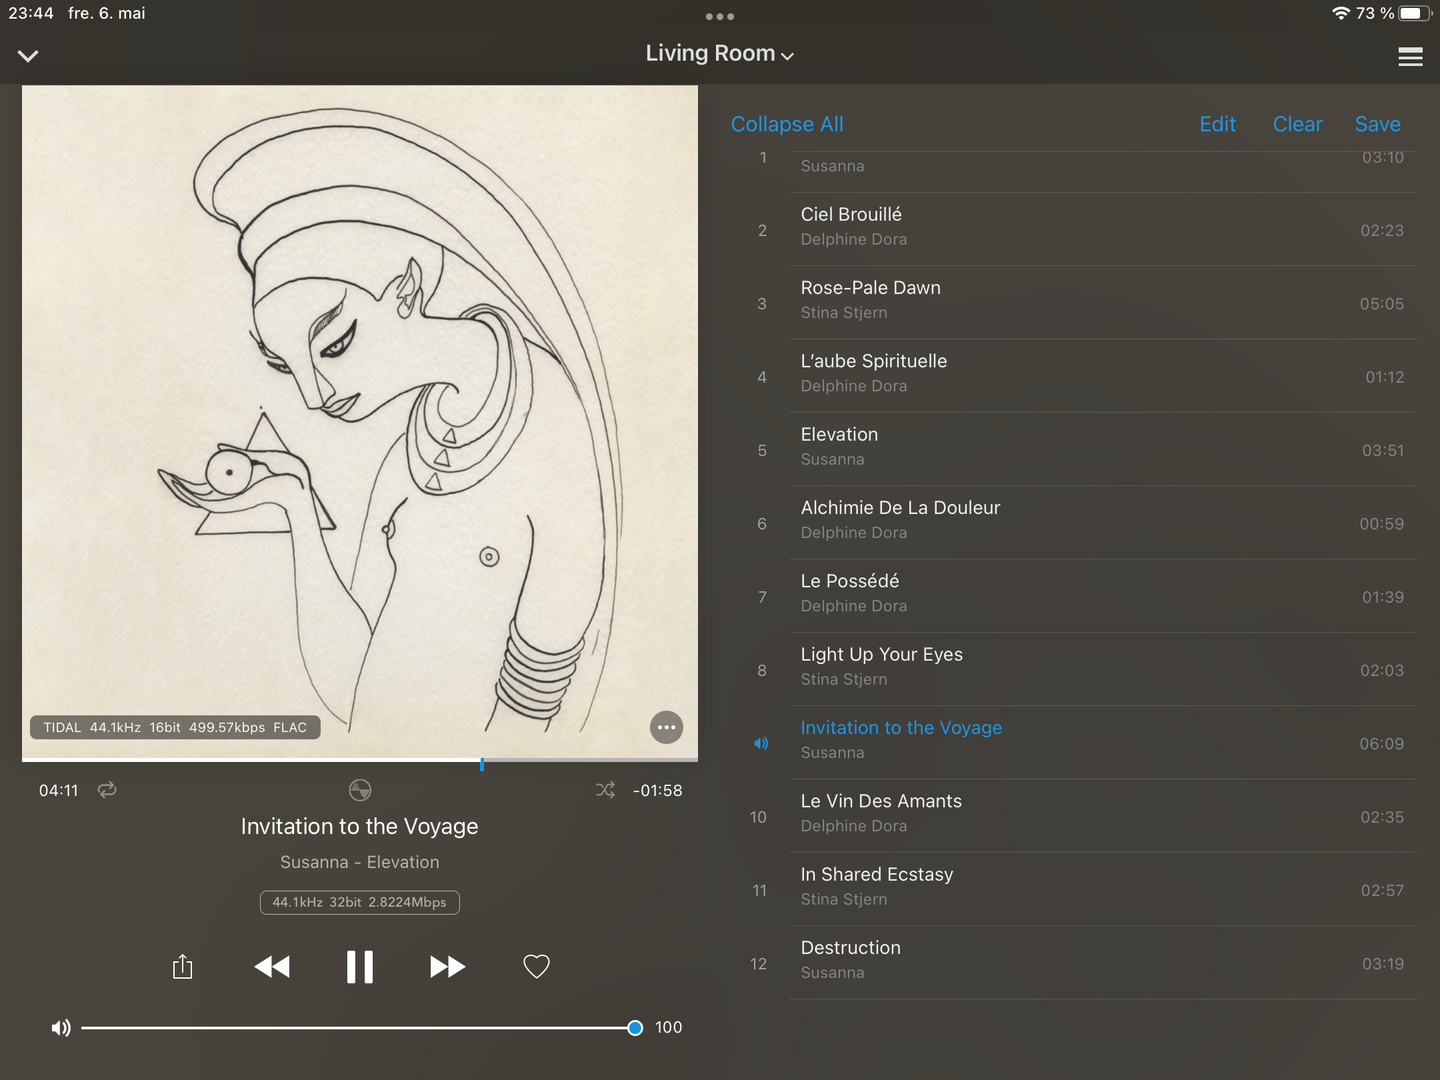Open the hamburger menu
This screenshot has height=1080, width=1440.
[x=1410, y=57]
